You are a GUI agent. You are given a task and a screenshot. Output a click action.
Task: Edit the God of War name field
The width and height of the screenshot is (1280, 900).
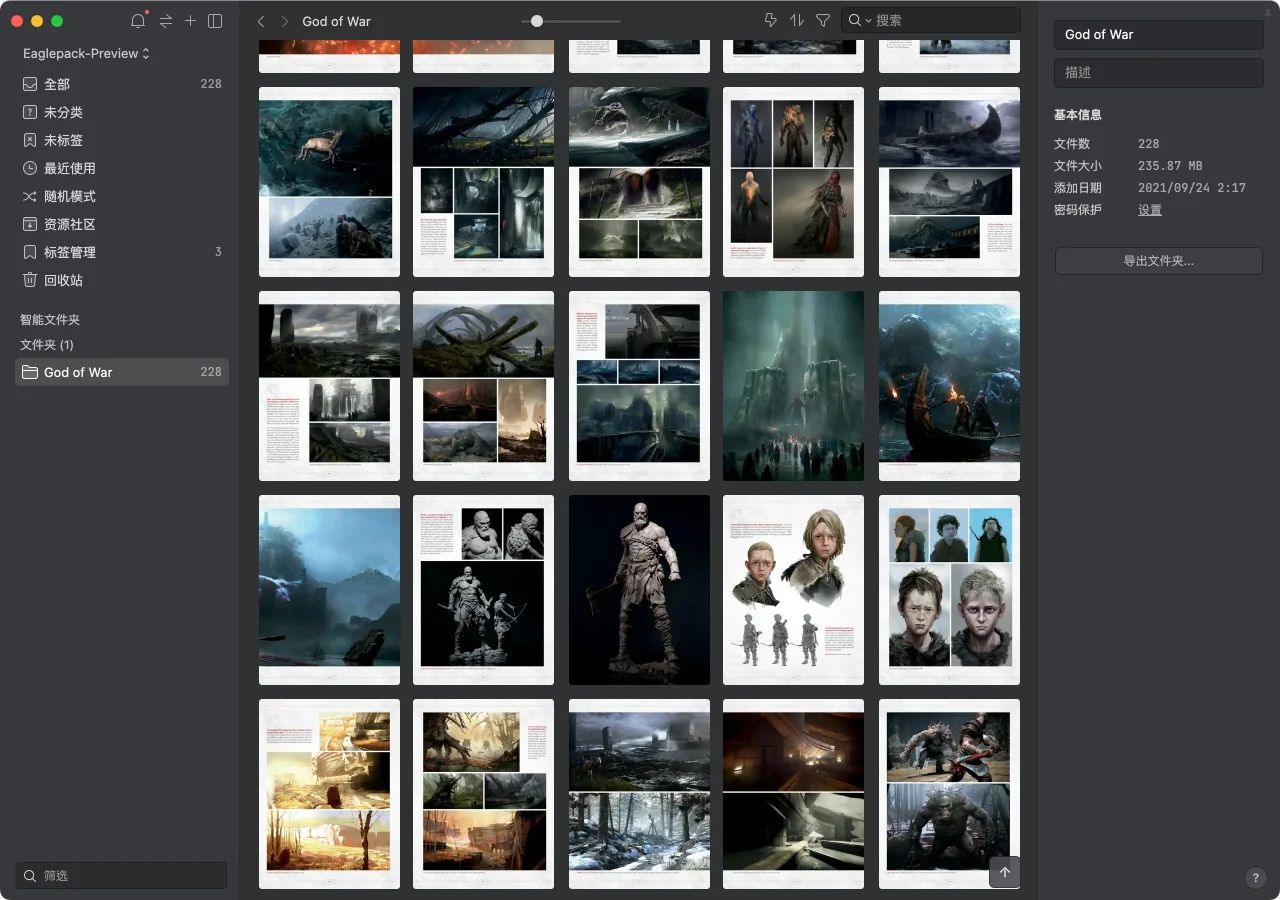click(1159, 34)
